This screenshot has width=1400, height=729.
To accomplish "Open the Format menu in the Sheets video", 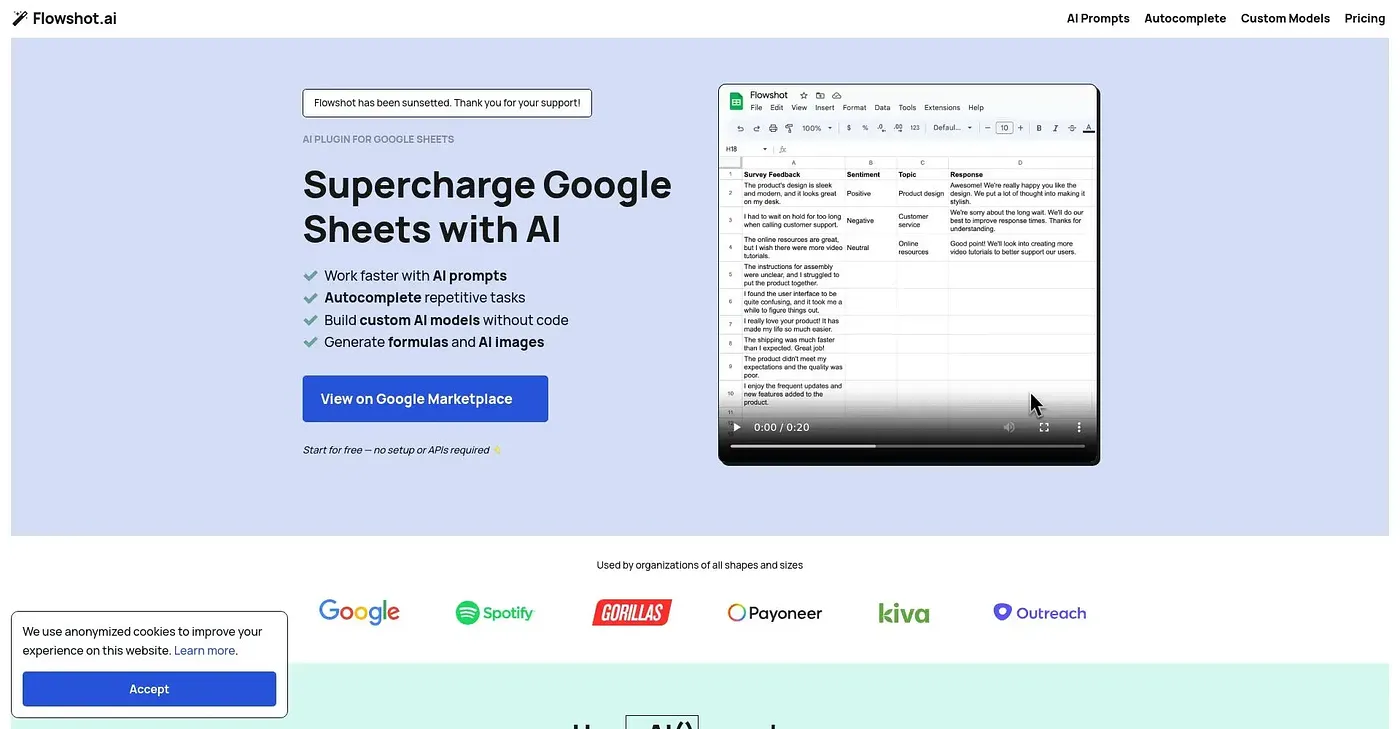I will tap(854, 108).
